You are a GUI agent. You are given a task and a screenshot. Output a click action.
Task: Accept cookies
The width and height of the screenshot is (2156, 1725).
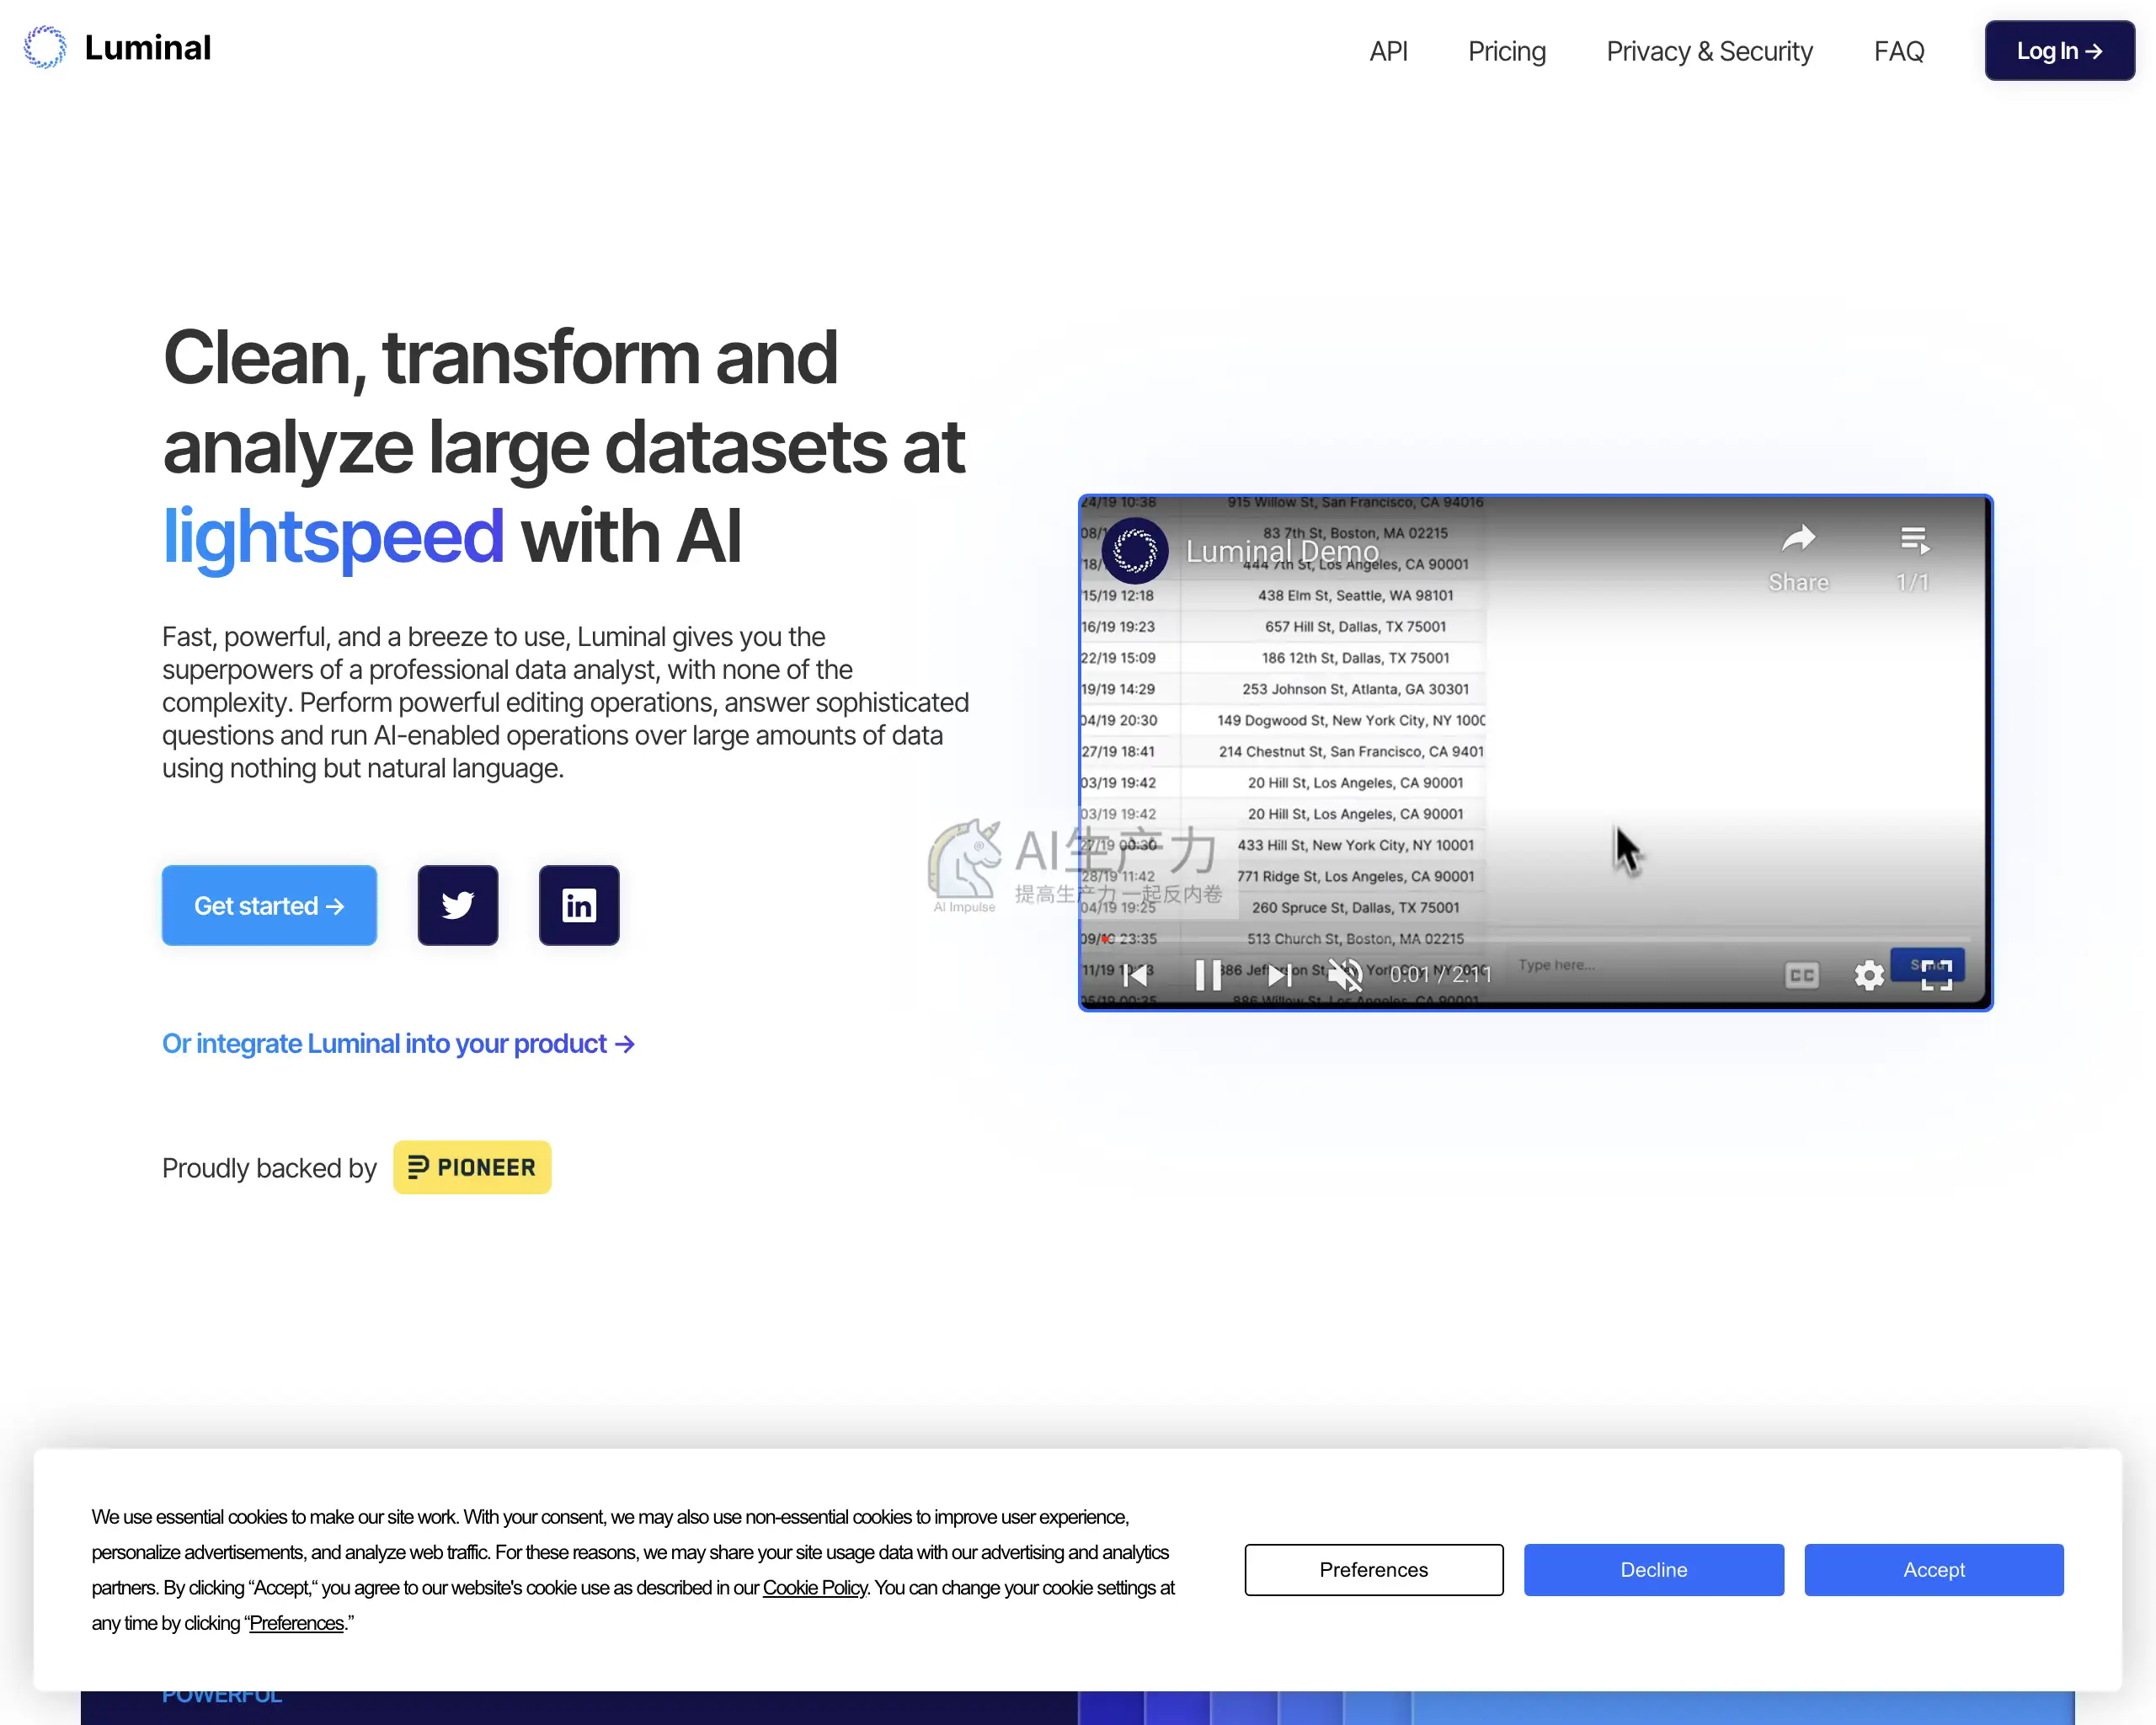coord(1933,1569)
